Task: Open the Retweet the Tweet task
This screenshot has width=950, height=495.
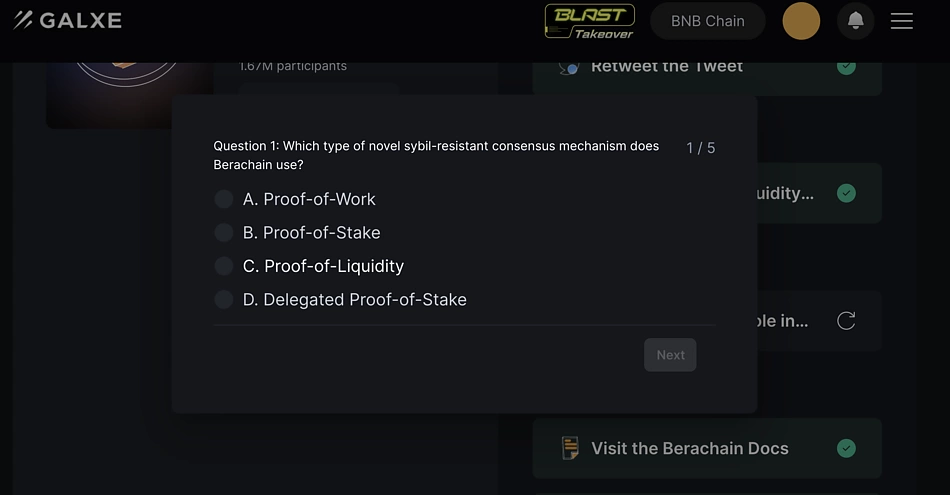Action: click(x=707, y=71)
